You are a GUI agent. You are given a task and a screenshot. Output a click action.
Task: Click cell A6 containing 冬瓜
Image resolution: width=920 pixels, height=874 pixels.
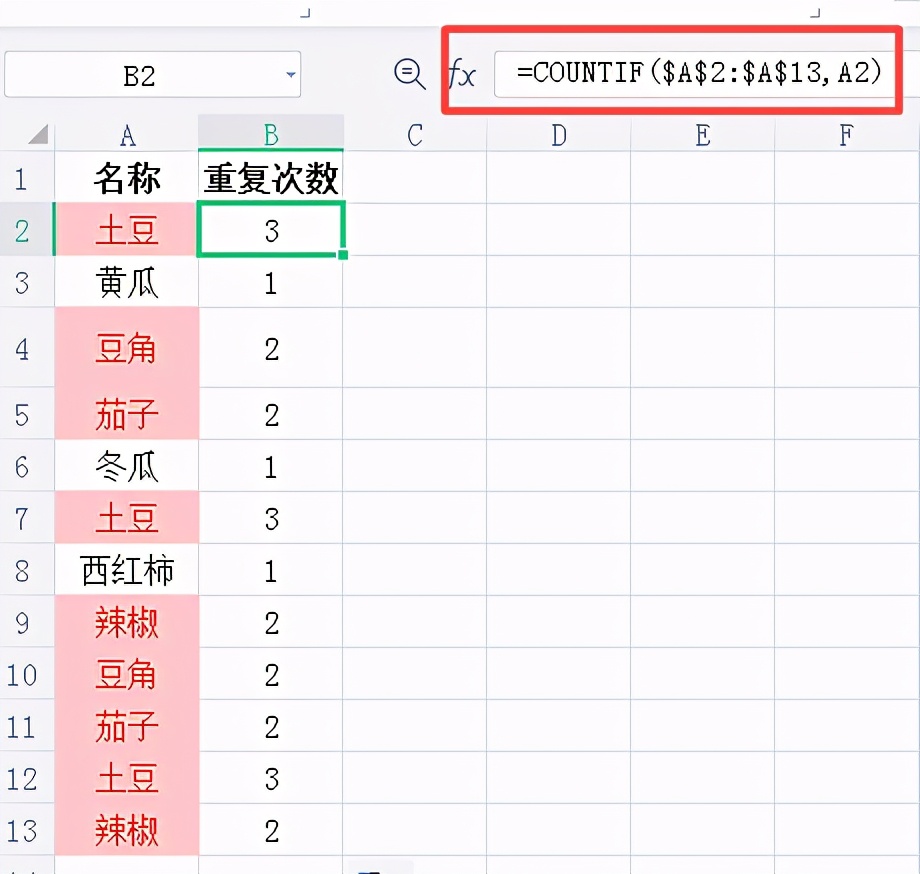pos(127,466)
